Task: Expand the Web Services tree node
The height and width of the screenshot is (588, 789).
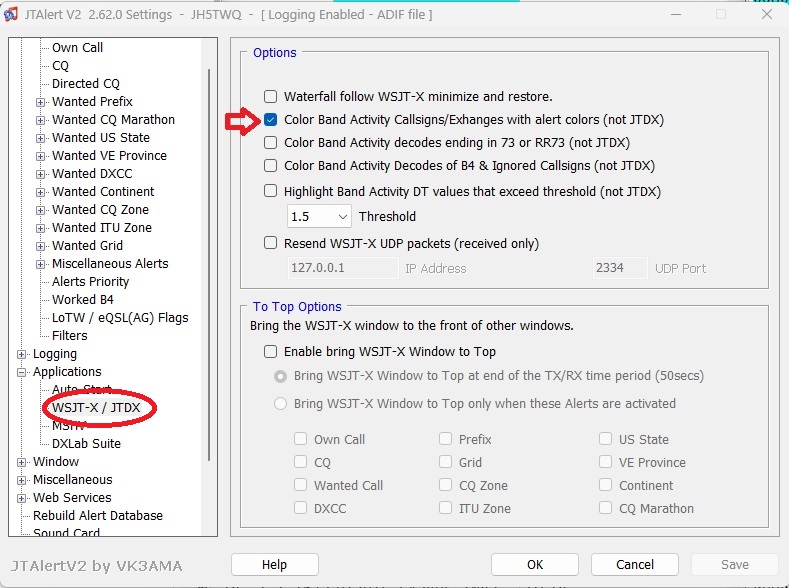Action: pyautogui.click(x=21, y=498)
